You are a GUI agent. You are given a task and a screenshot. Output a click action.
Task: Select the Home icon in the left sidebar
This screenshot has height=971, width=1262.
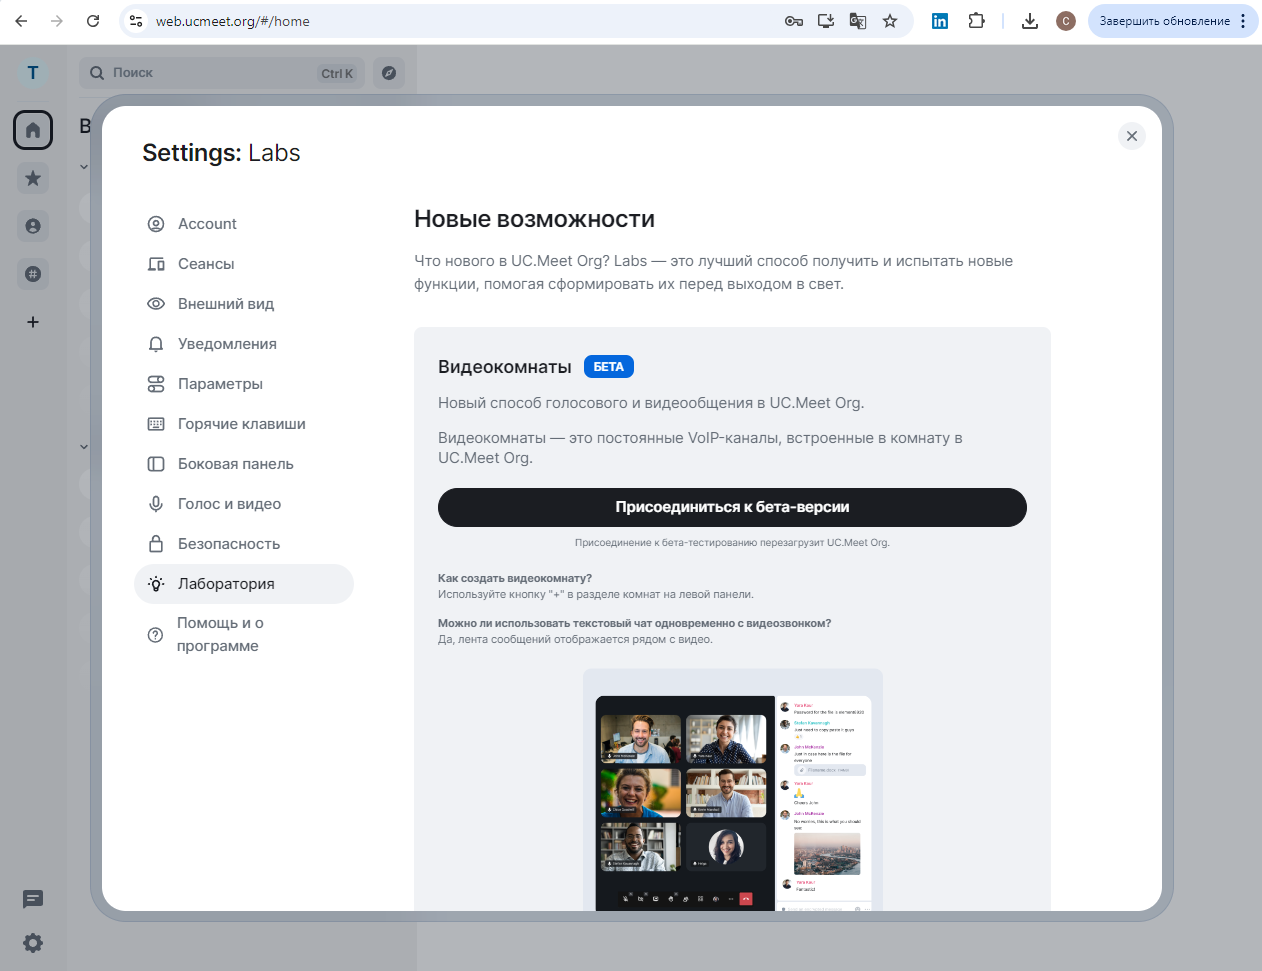(x=32, y=129)
